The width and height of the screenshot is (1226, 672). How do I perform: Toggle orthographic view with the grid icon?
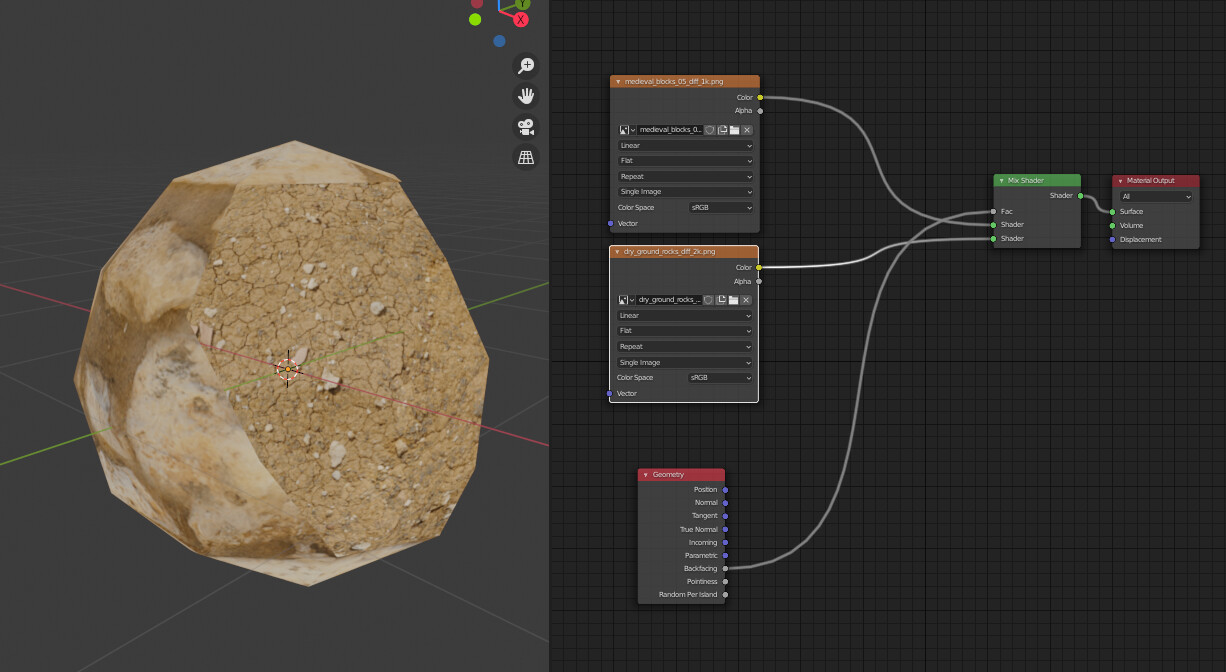coord(525,157)
